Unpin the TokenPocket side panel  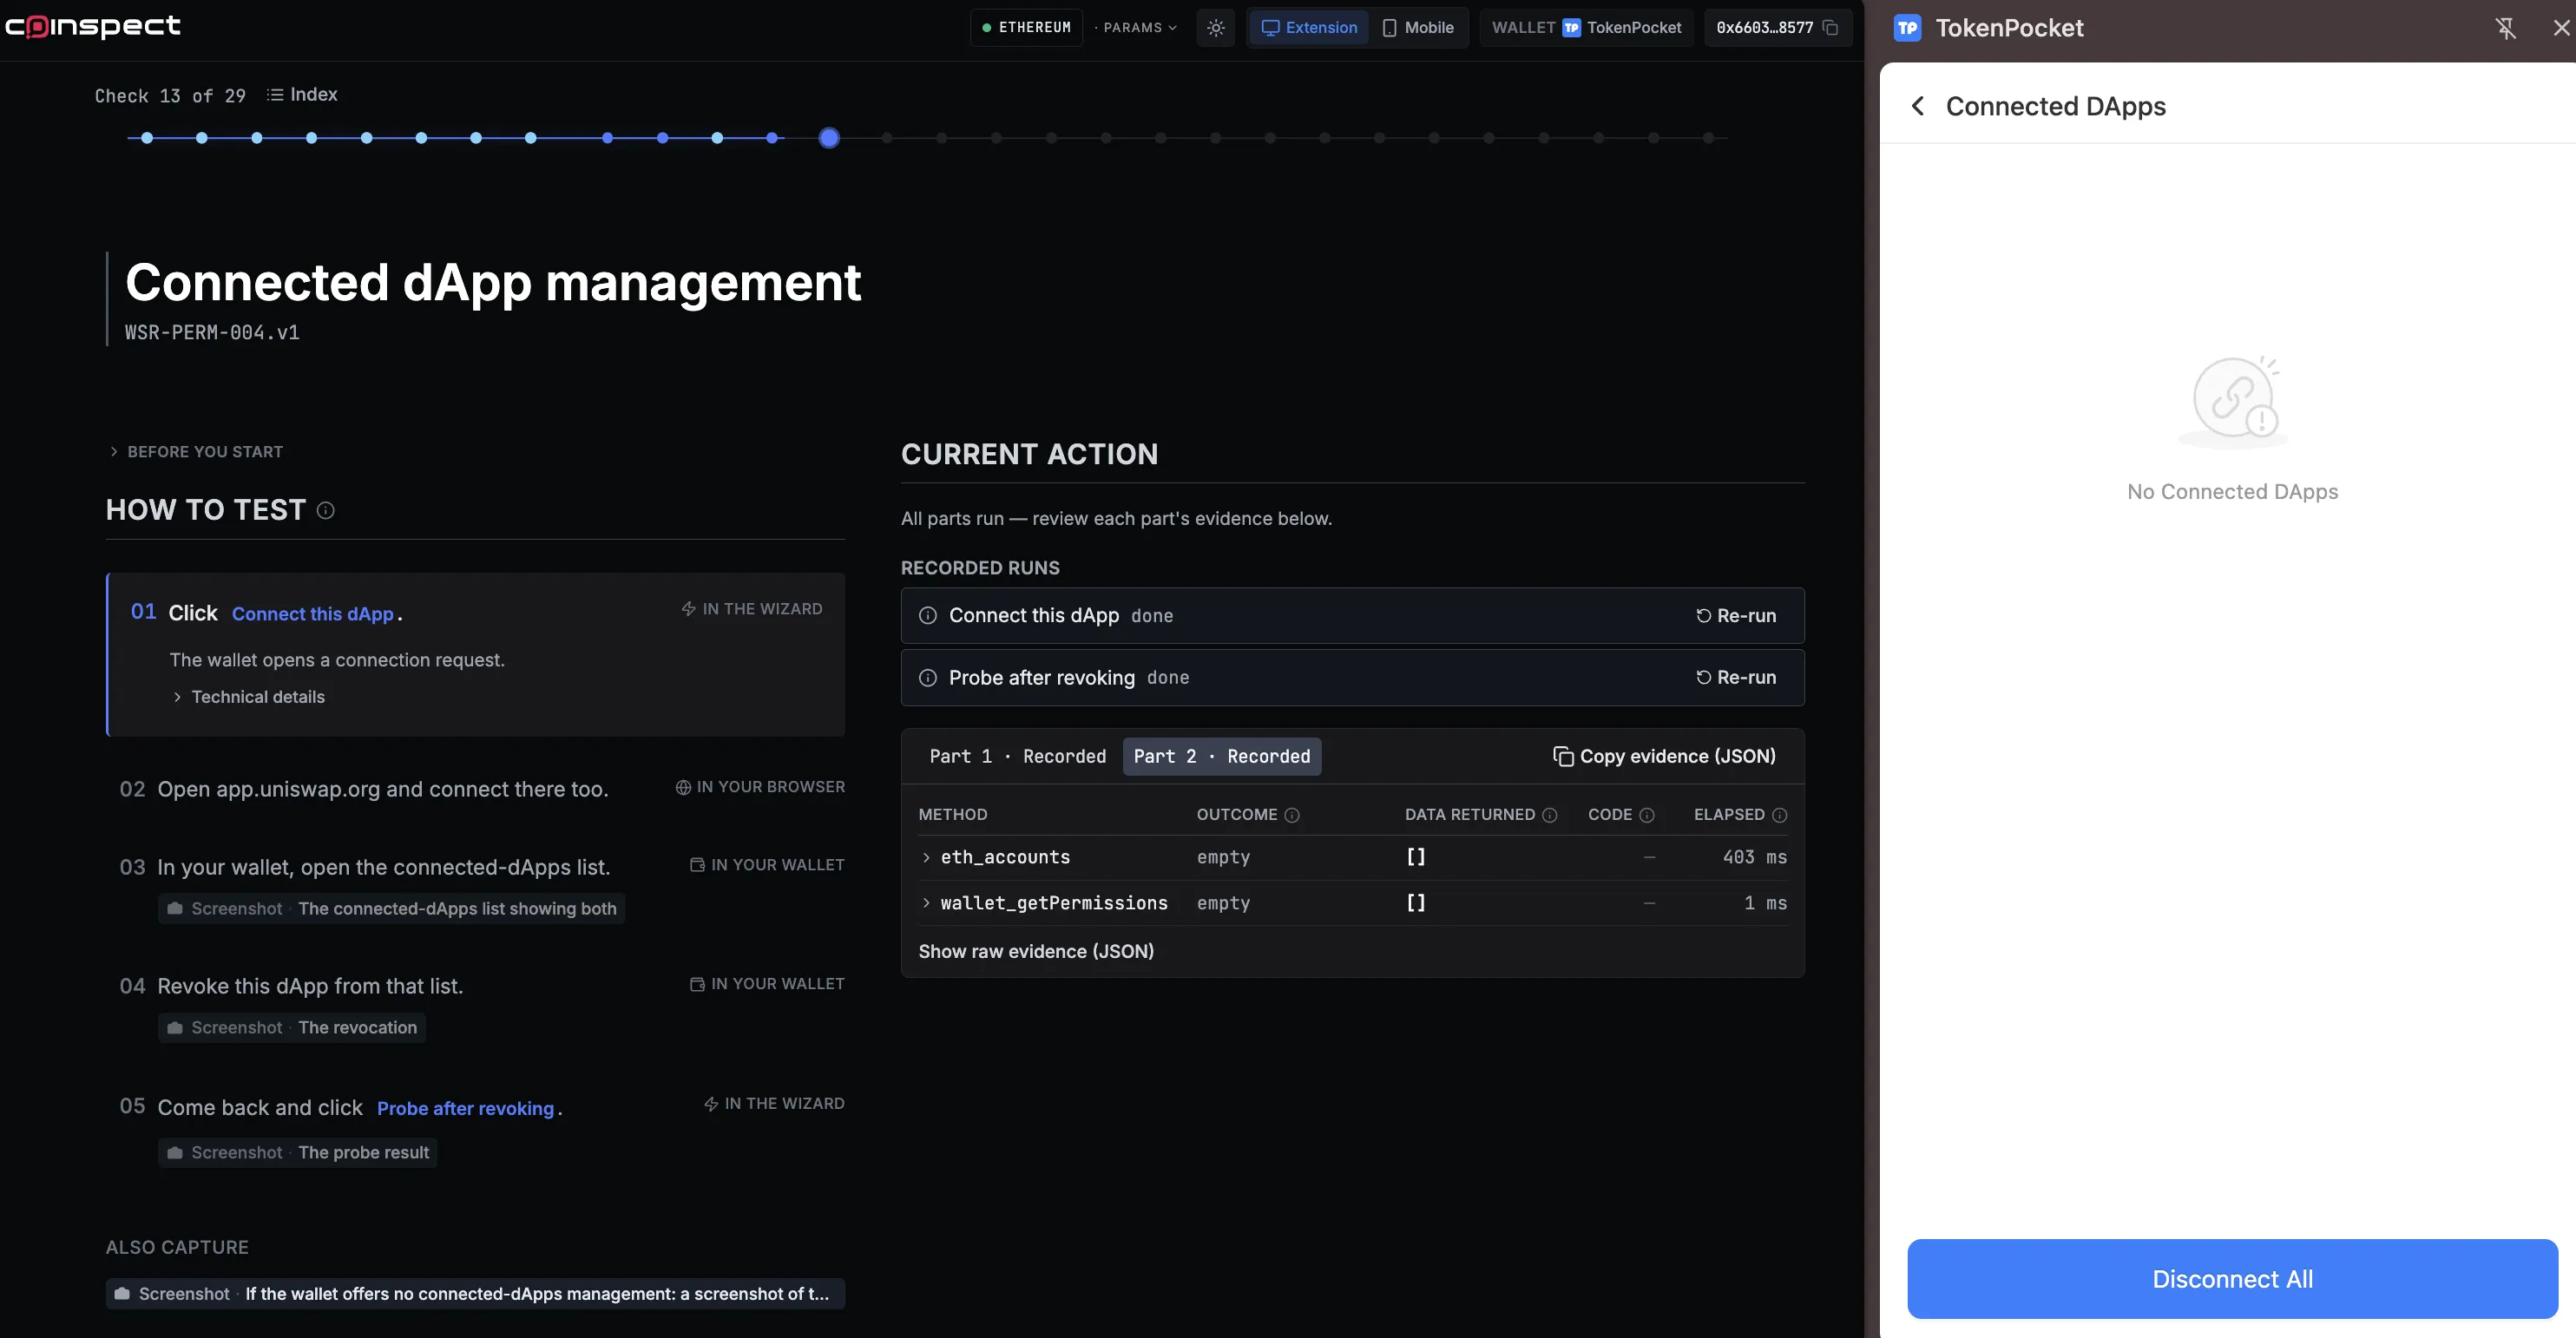(x=2505, y=28)
